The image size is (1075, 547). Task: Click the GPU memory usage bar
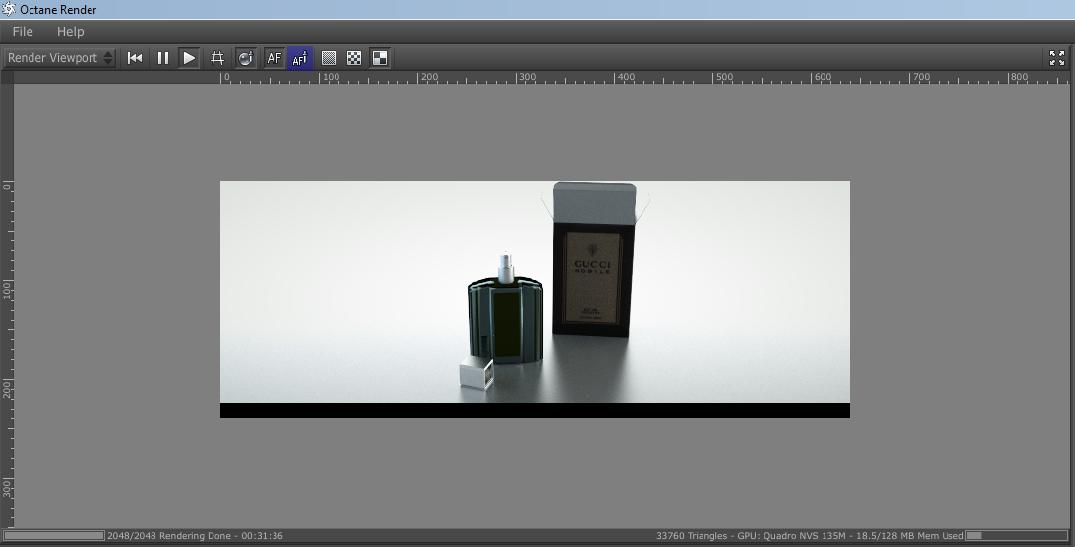1016,535
